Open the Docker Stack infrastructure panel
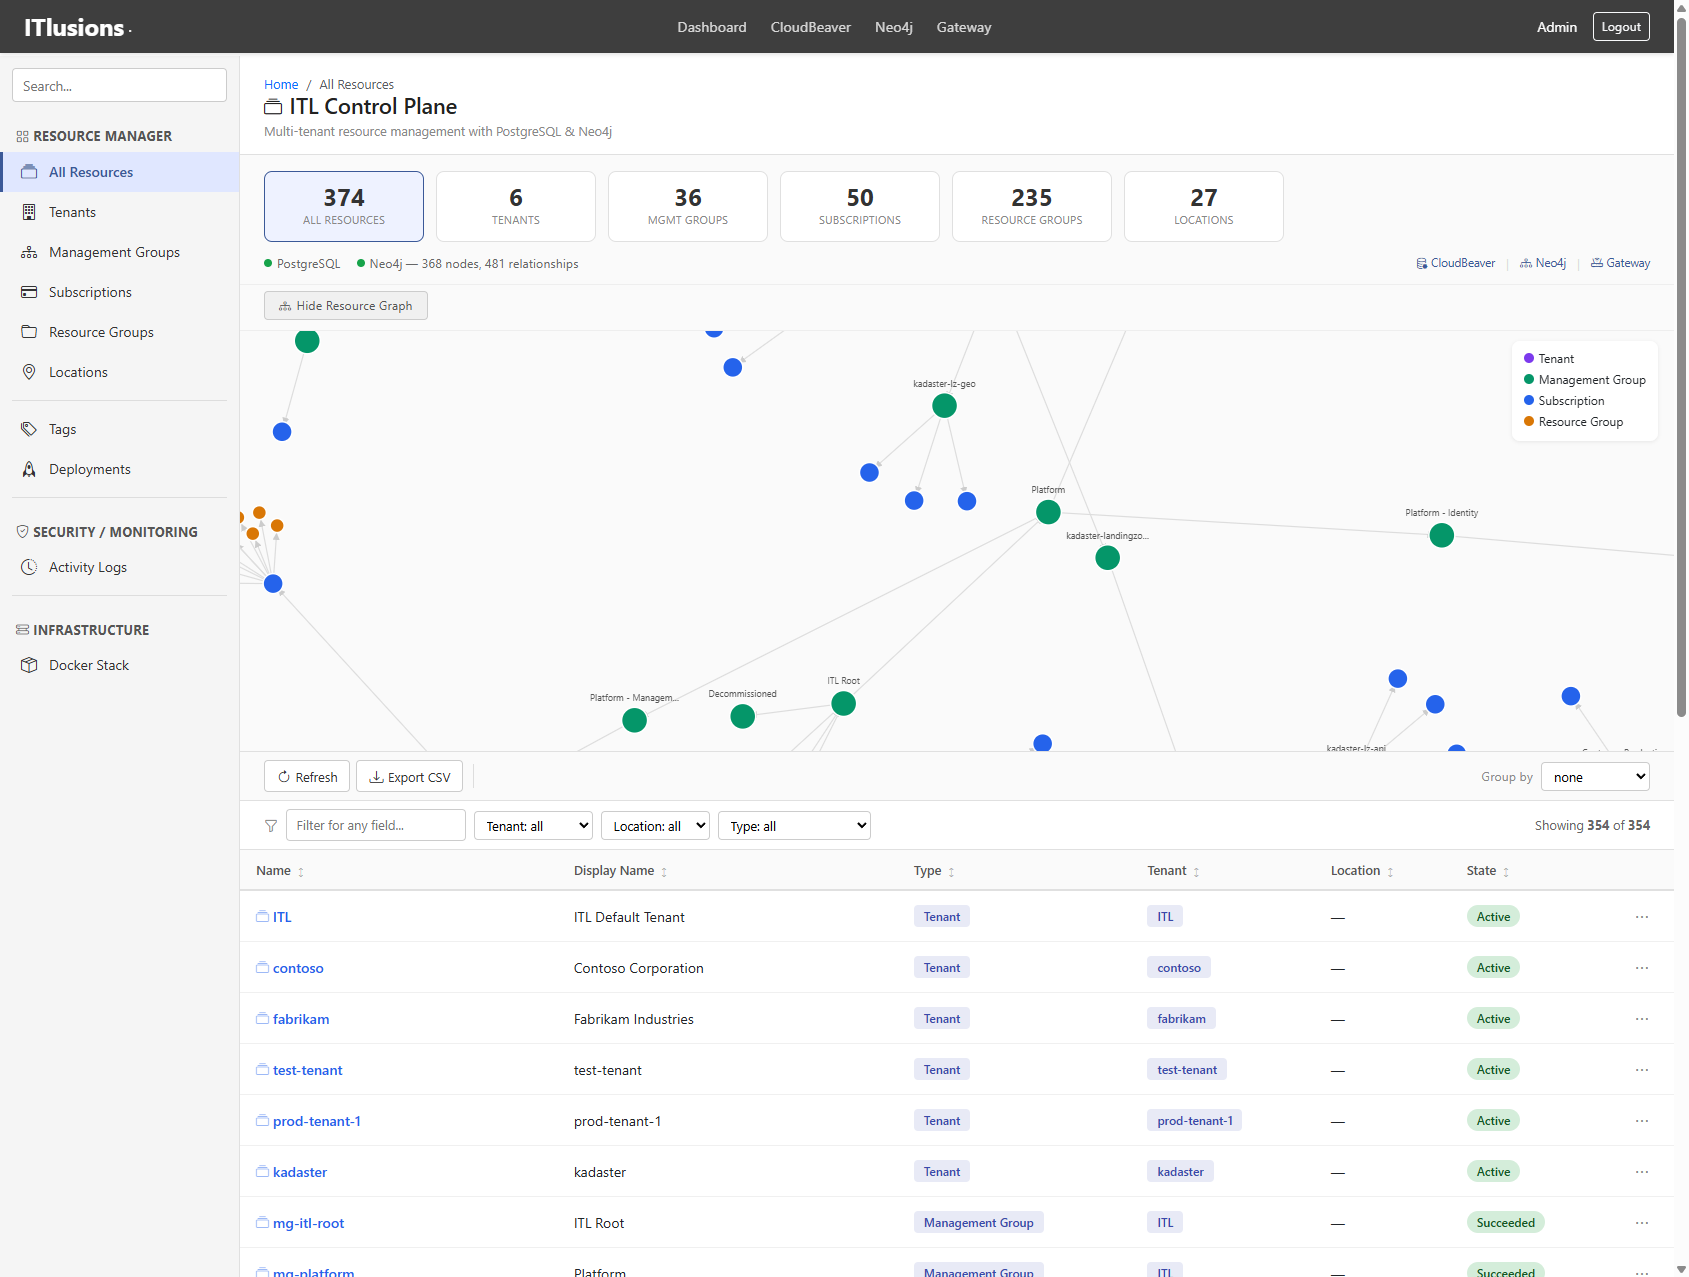 click(x=88, y=664)
